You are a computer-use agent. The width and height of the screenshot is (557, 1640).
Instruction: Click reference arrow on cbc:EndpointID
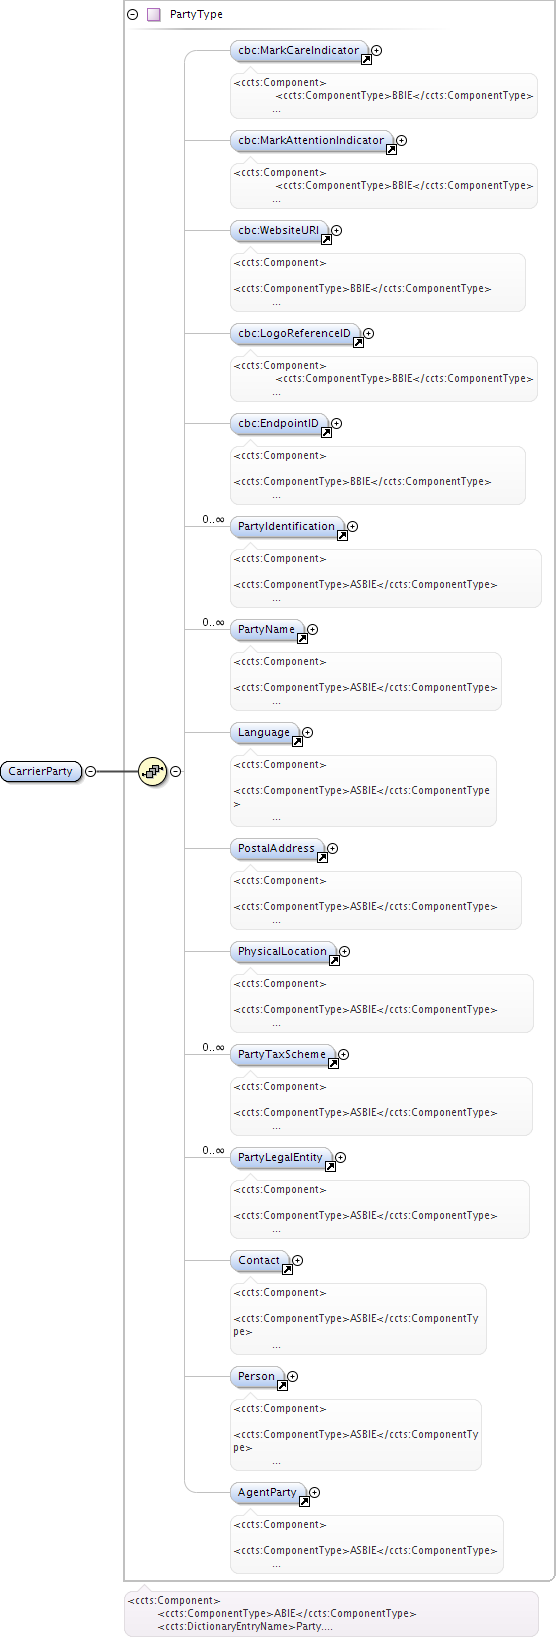[x=326, y=433]
